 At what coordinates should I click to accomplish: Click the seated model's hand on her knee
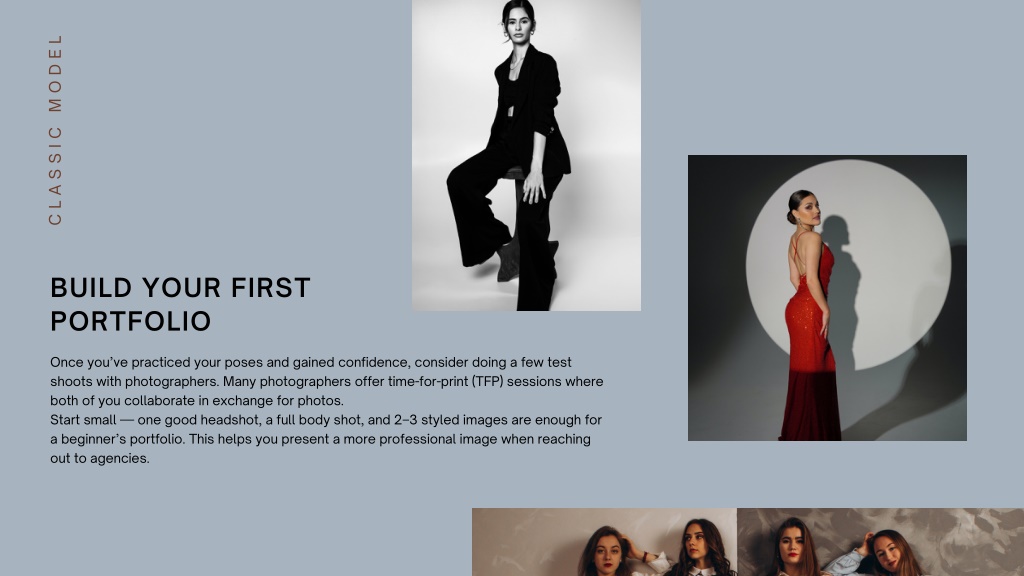(534, 187)
